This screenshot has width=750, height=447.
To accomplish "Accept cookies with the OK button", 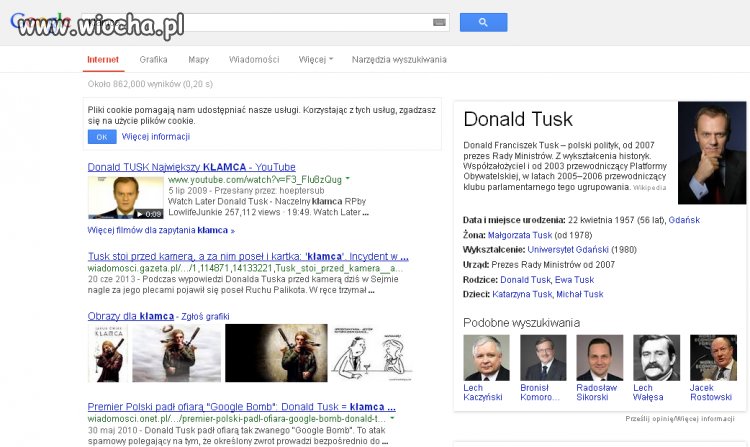I will tap(102, 137).
